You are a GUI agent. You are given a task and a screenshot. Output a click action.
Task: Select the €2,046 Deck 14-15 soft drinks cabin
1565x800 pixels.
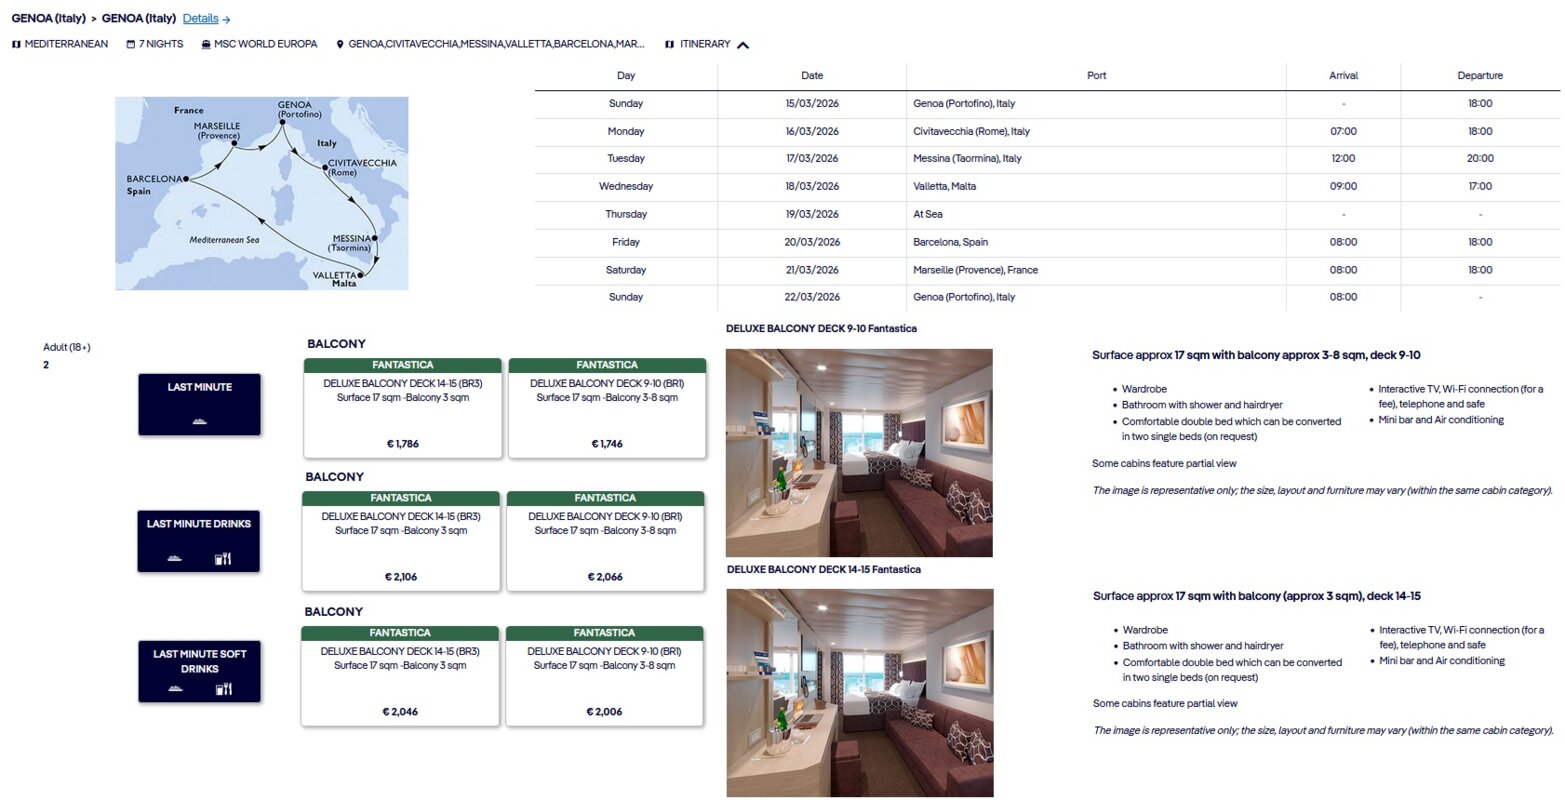pyautogui.click(x=400, y=676)
